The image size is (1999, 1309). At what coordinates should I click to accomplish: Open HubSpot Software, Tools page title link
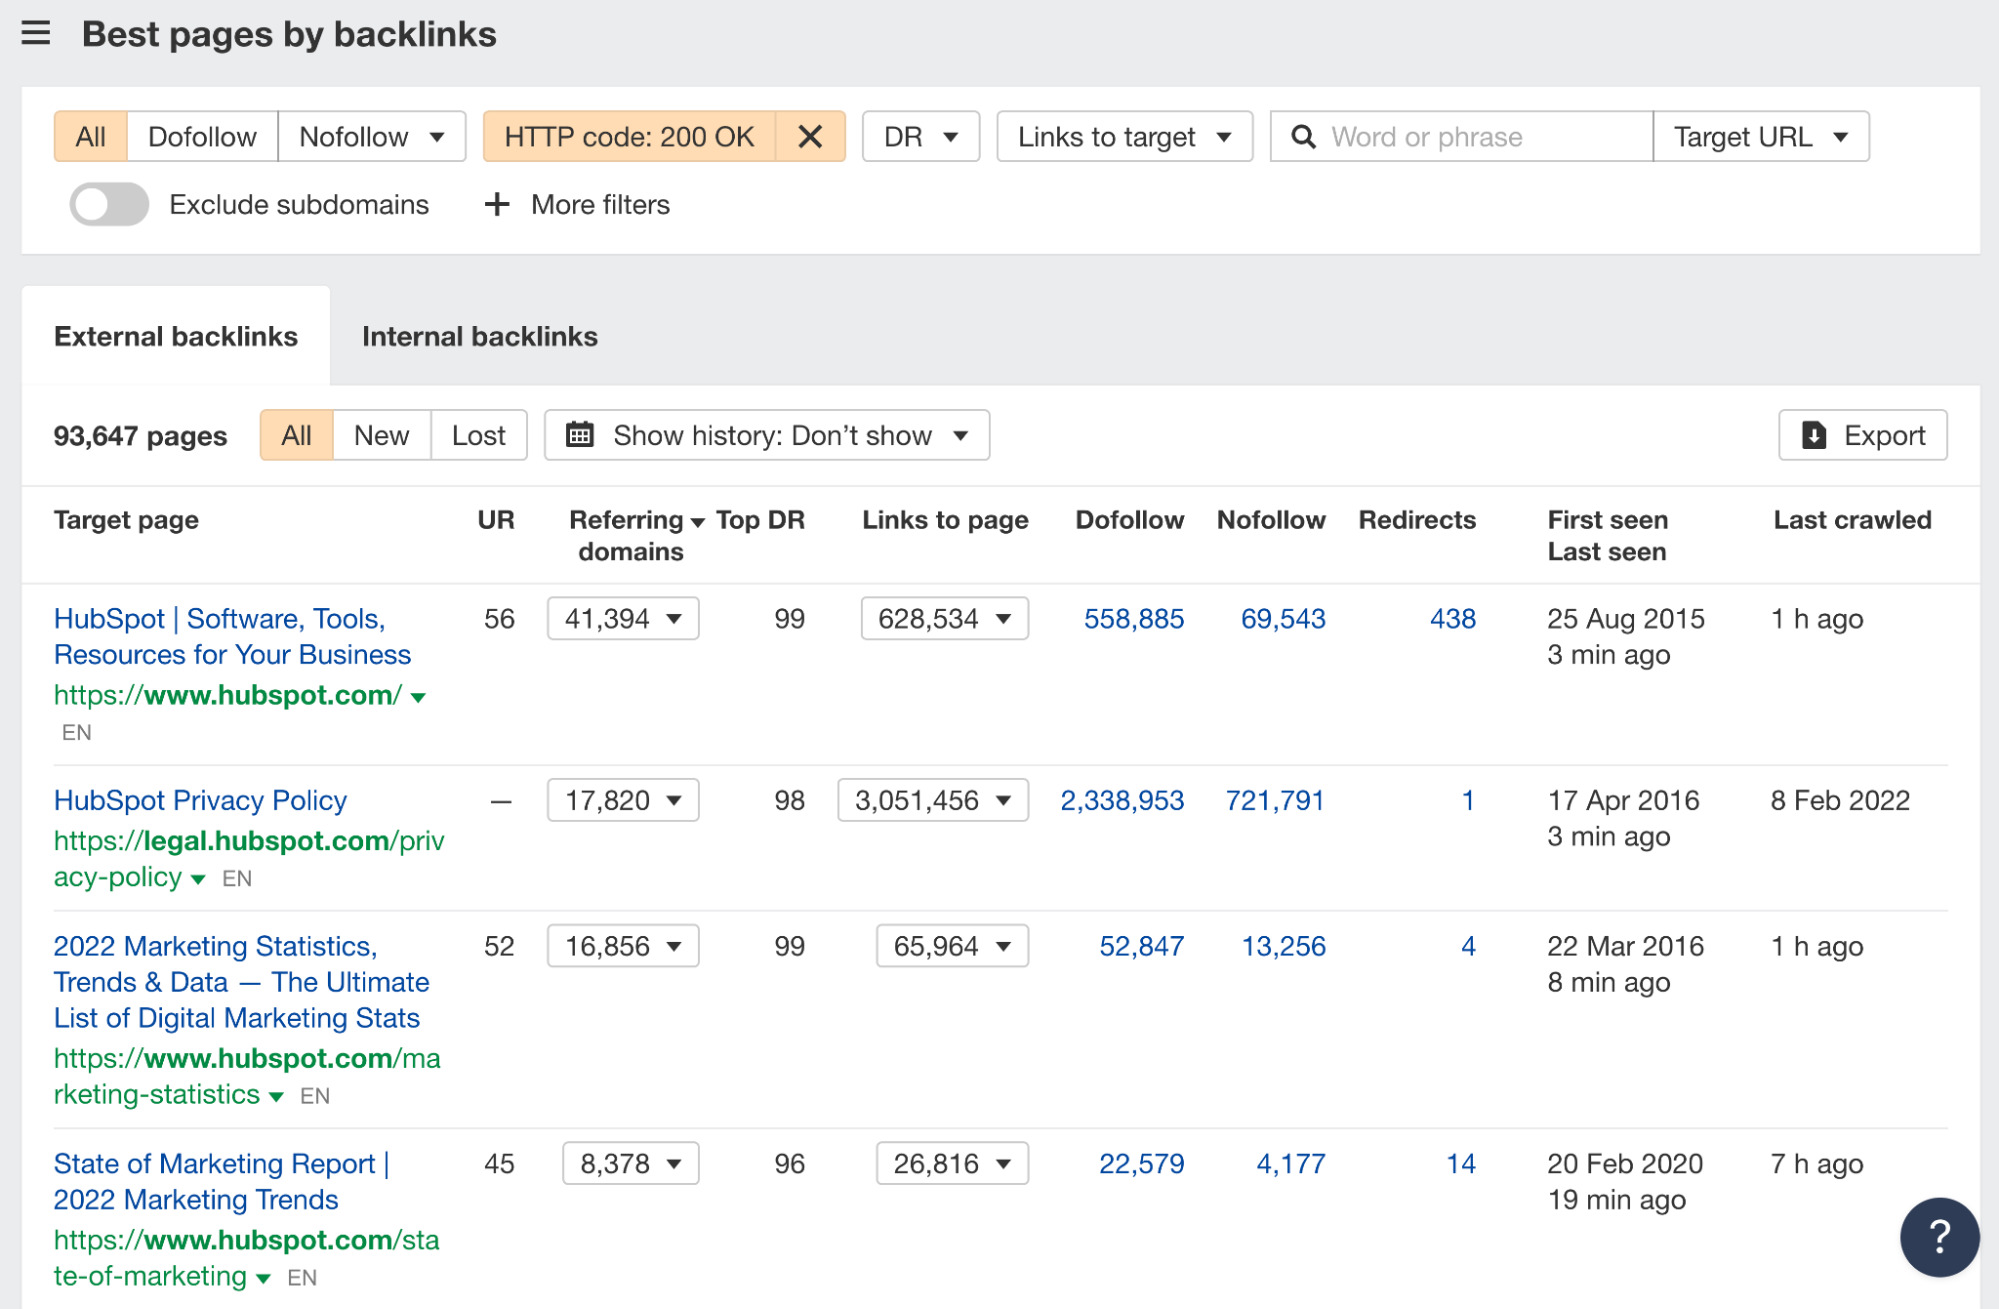coord(232,636)
